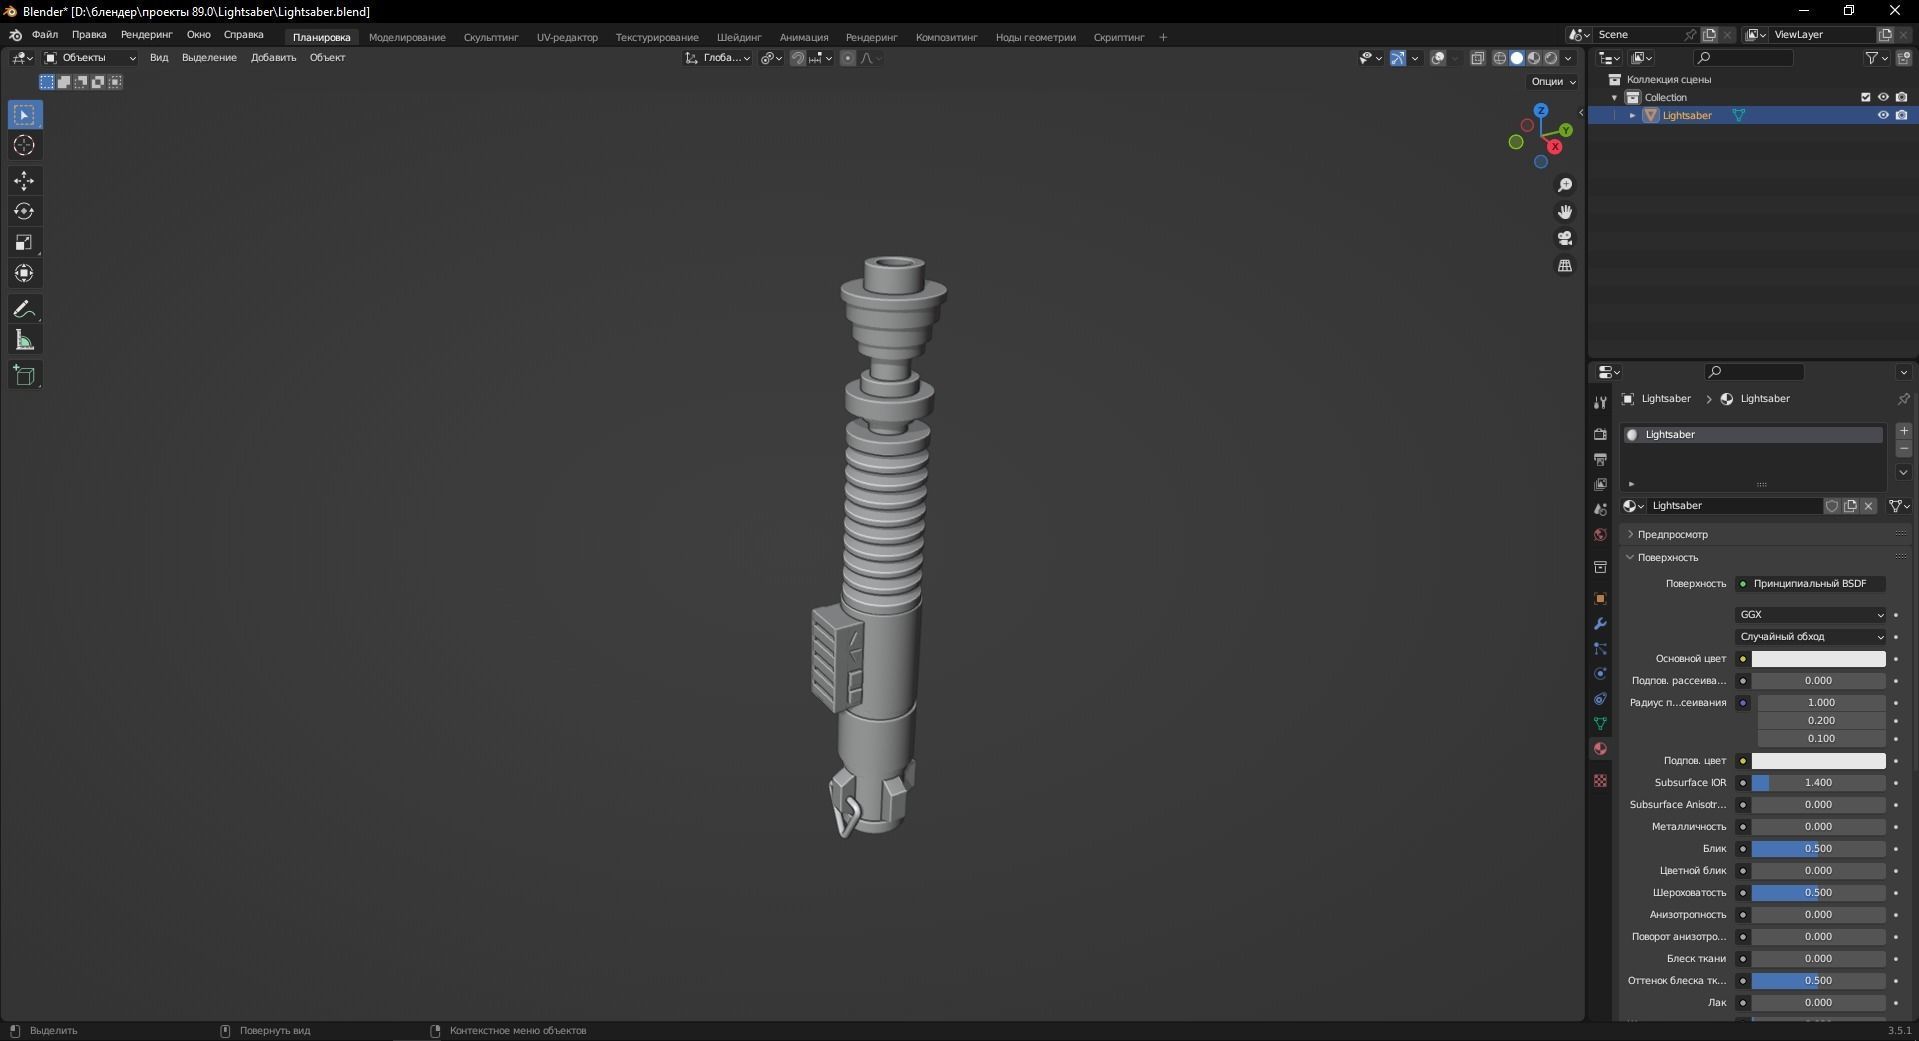
Task: Switch to material preview shading
Action: tap(1534, 58)
